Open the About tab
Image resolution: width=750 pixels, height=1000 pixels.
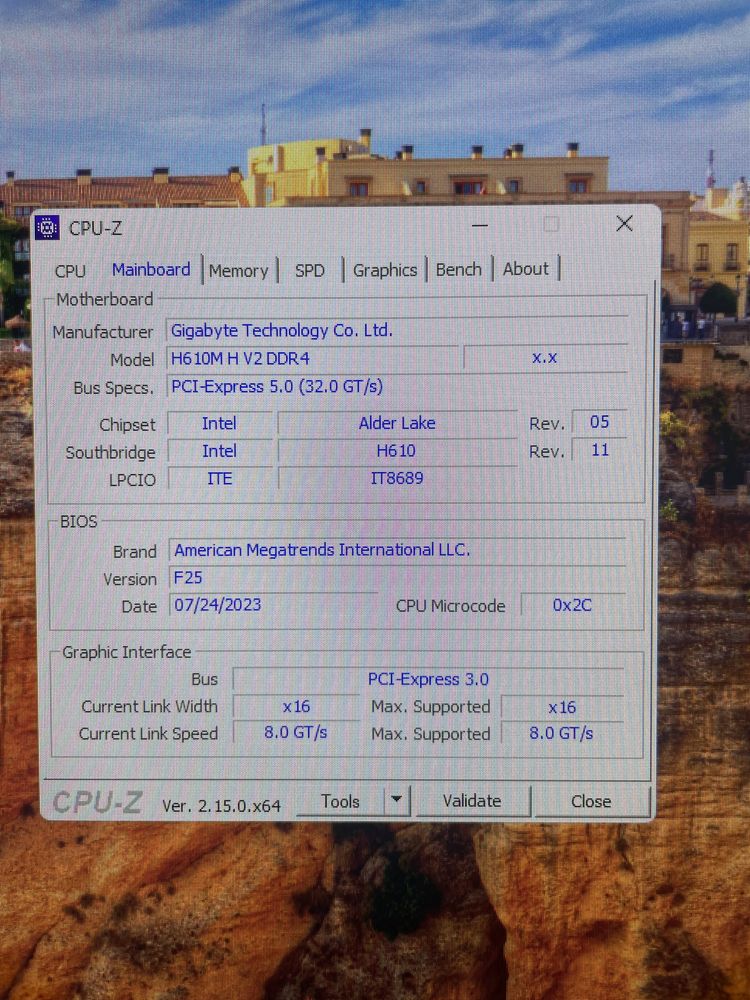(526, 269)
